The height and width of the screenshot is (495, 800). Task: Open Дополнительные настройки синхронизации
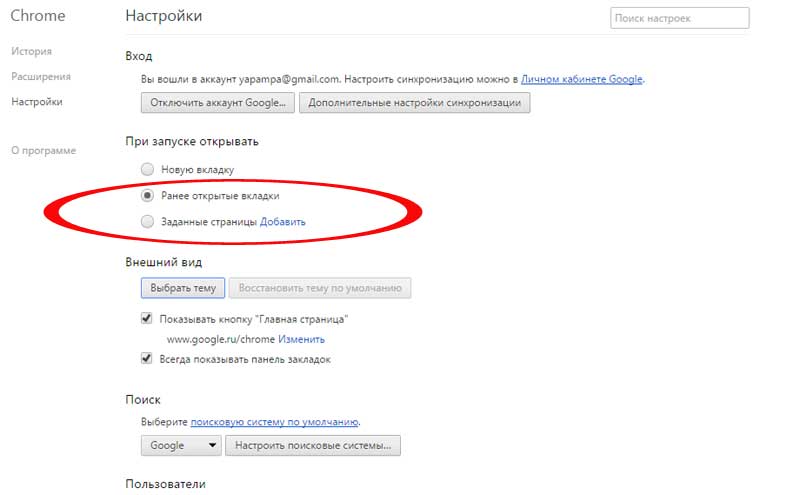click(x=414, y=103)
